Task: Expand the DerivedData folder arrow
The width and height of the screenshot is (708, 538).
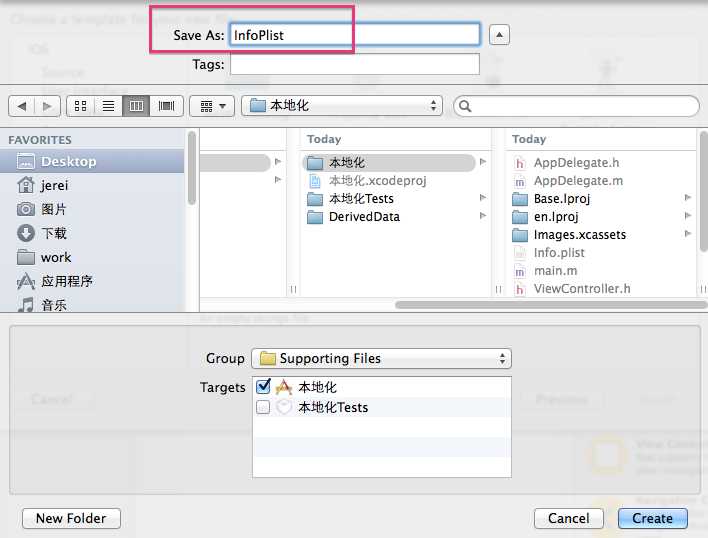Action: [483, 216]
